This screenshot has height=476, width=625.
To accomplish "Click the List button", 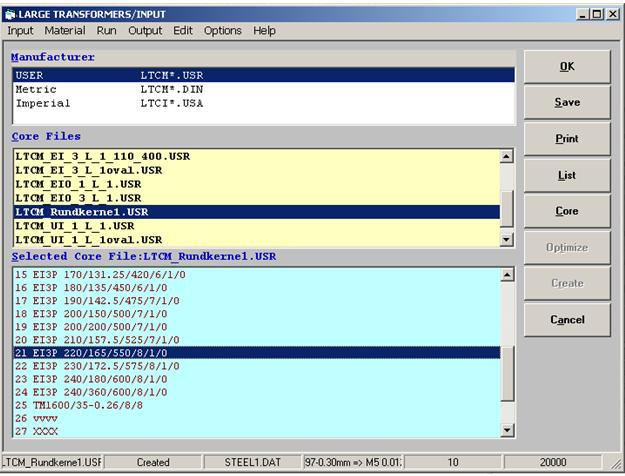I will [567, 175].
